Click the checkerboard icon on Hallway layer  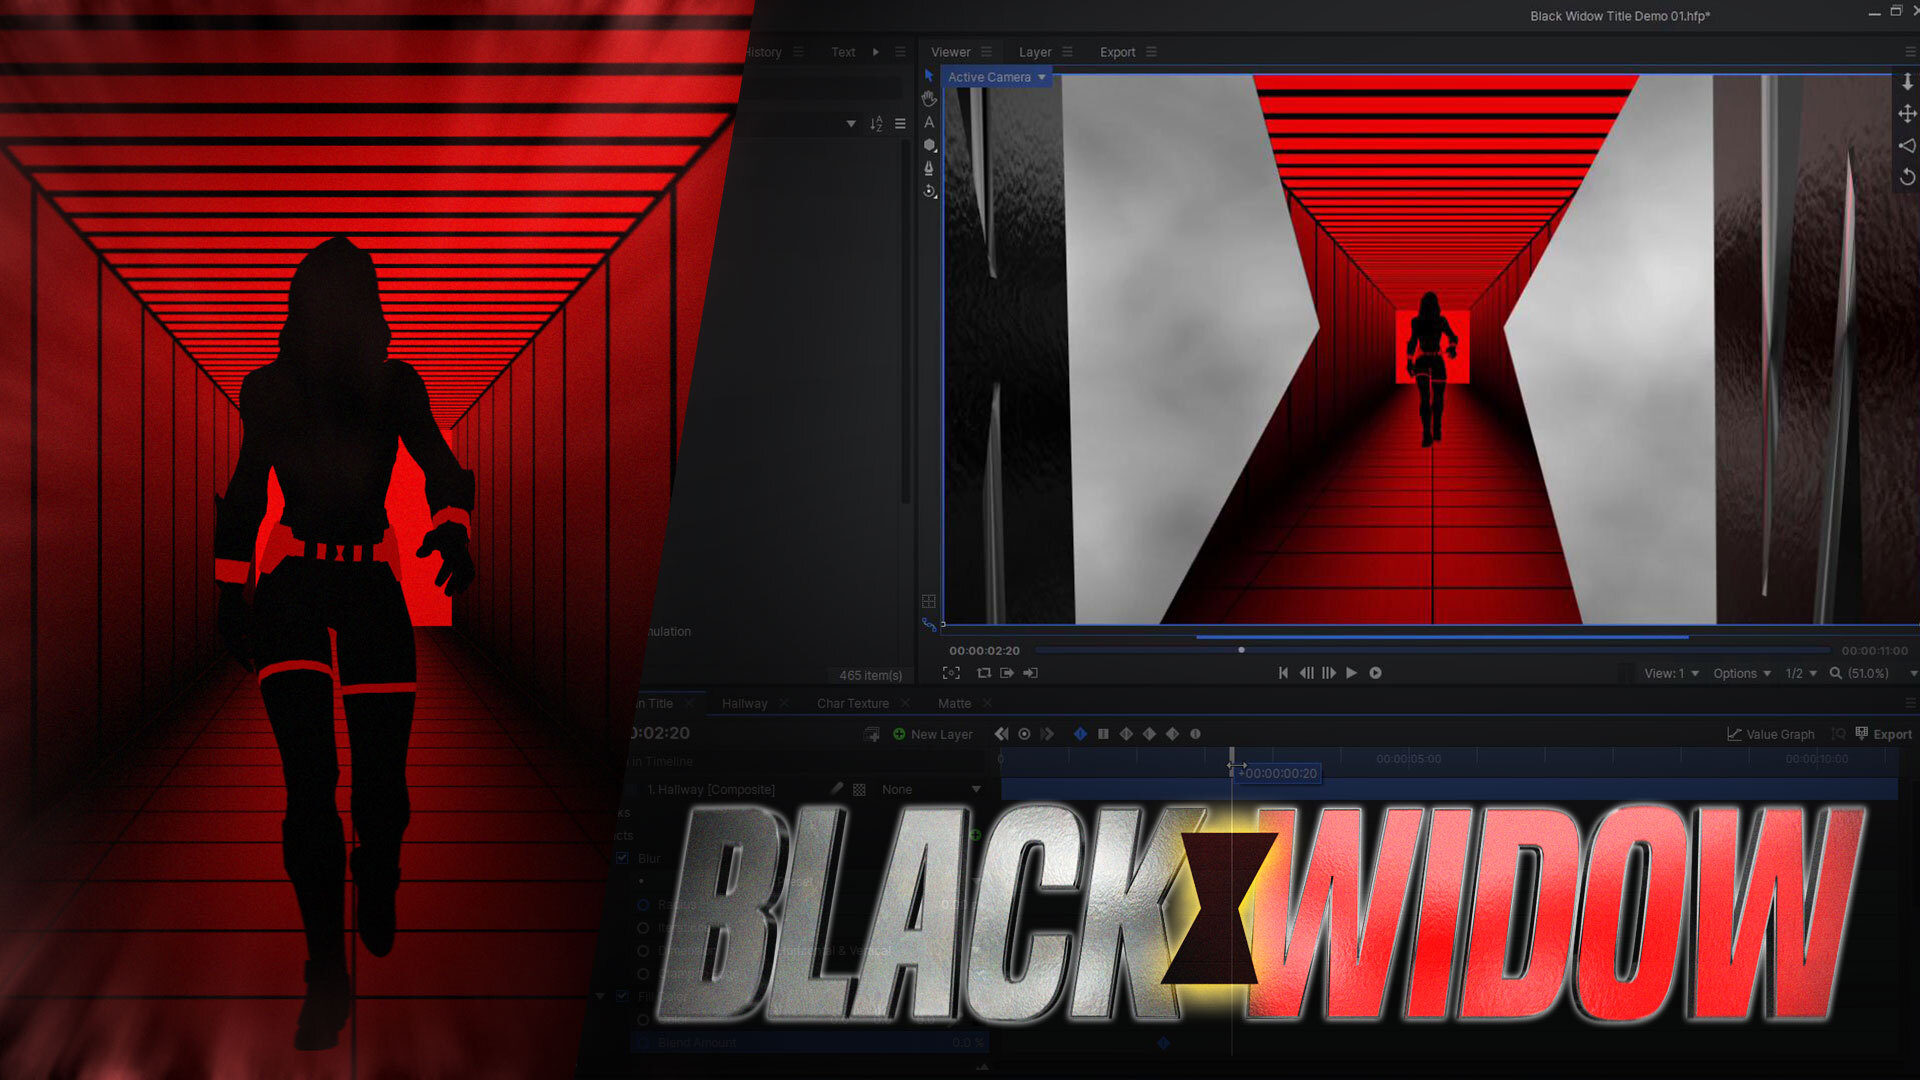tap(859, 789)
